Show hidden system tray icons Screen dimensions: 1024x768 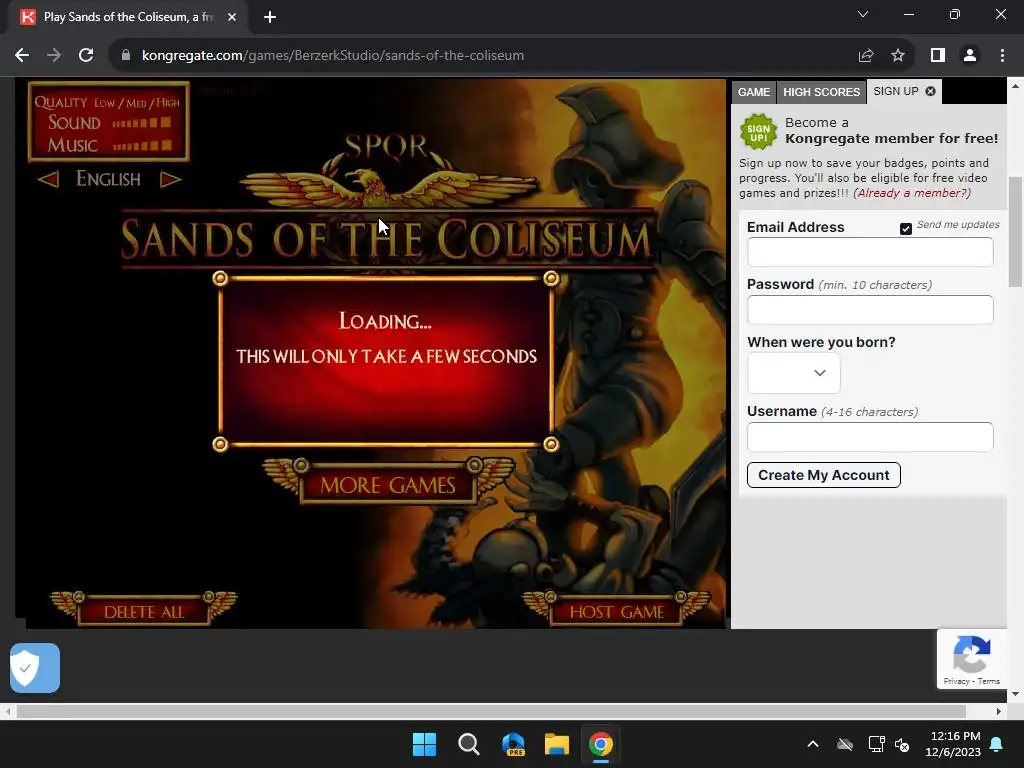point(813,744)
